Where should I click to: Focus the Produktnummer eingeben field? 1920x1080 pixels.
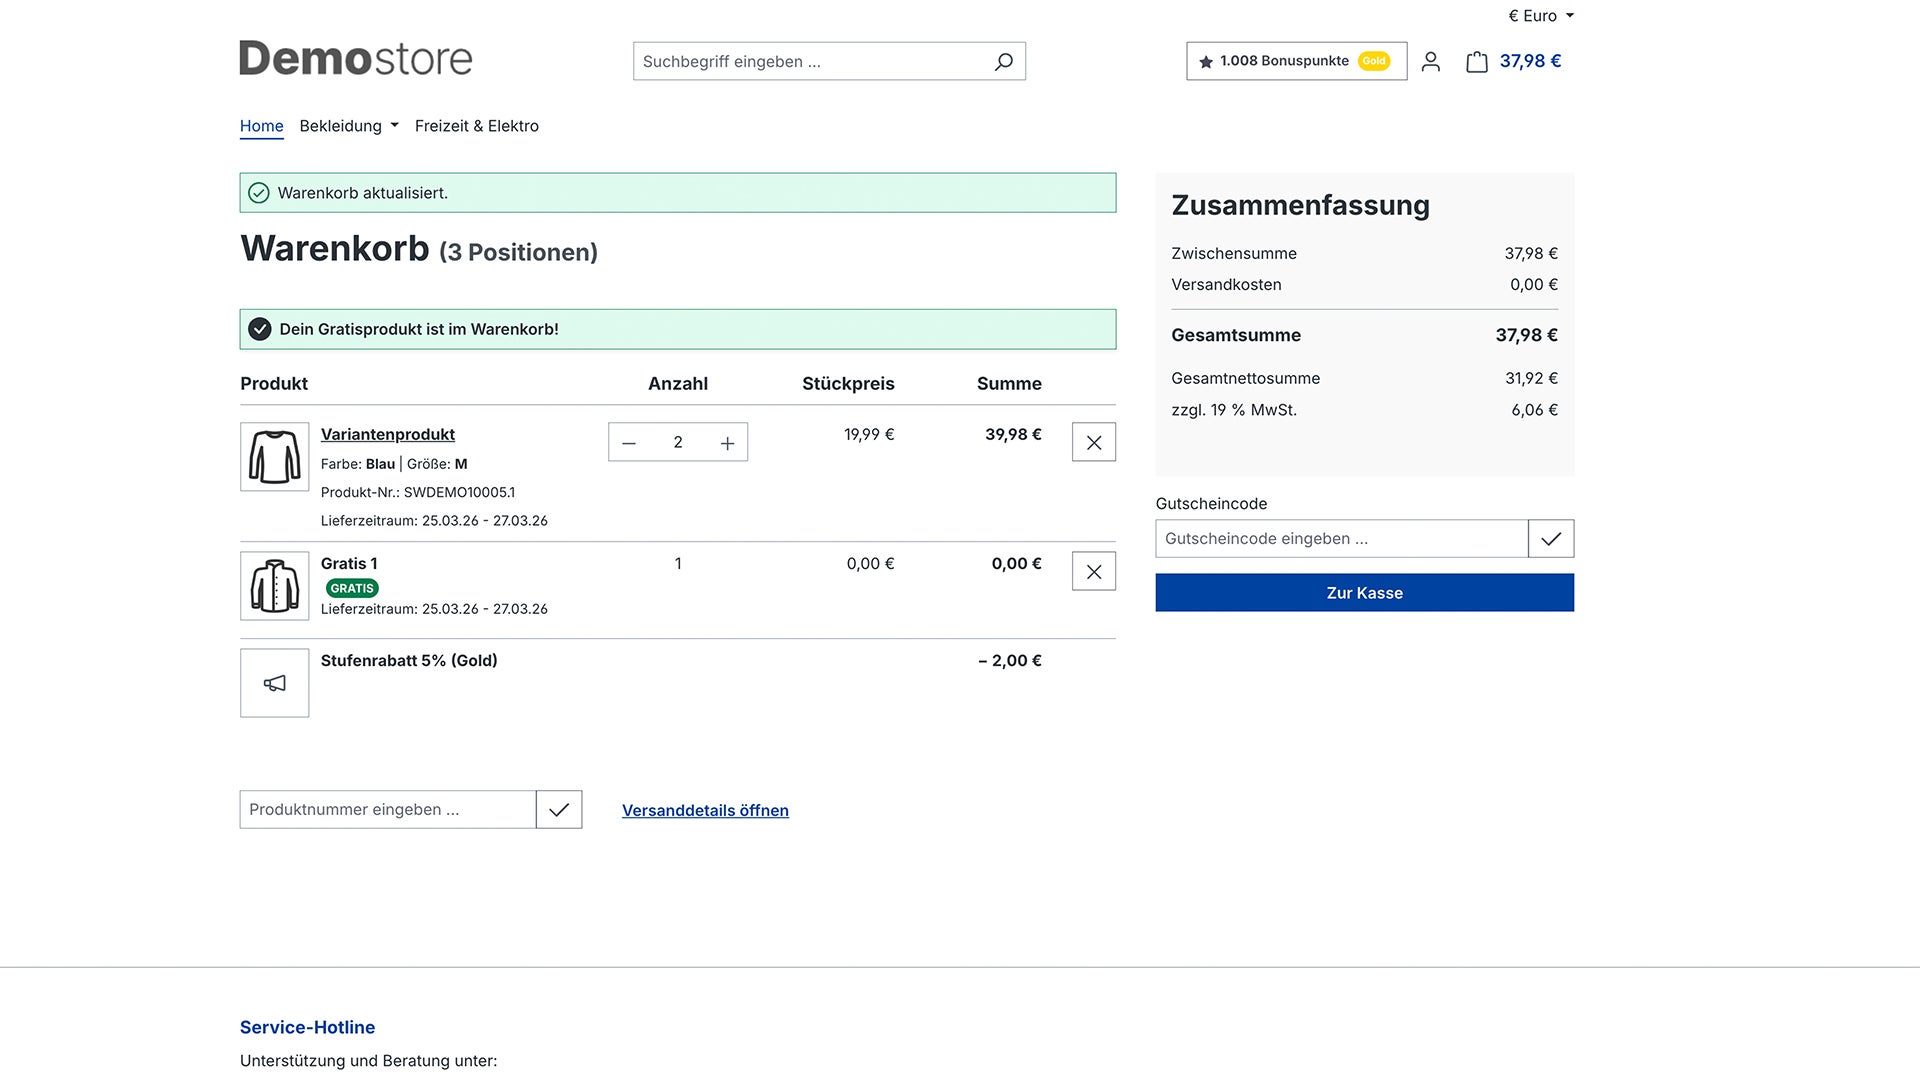point(388,809)
